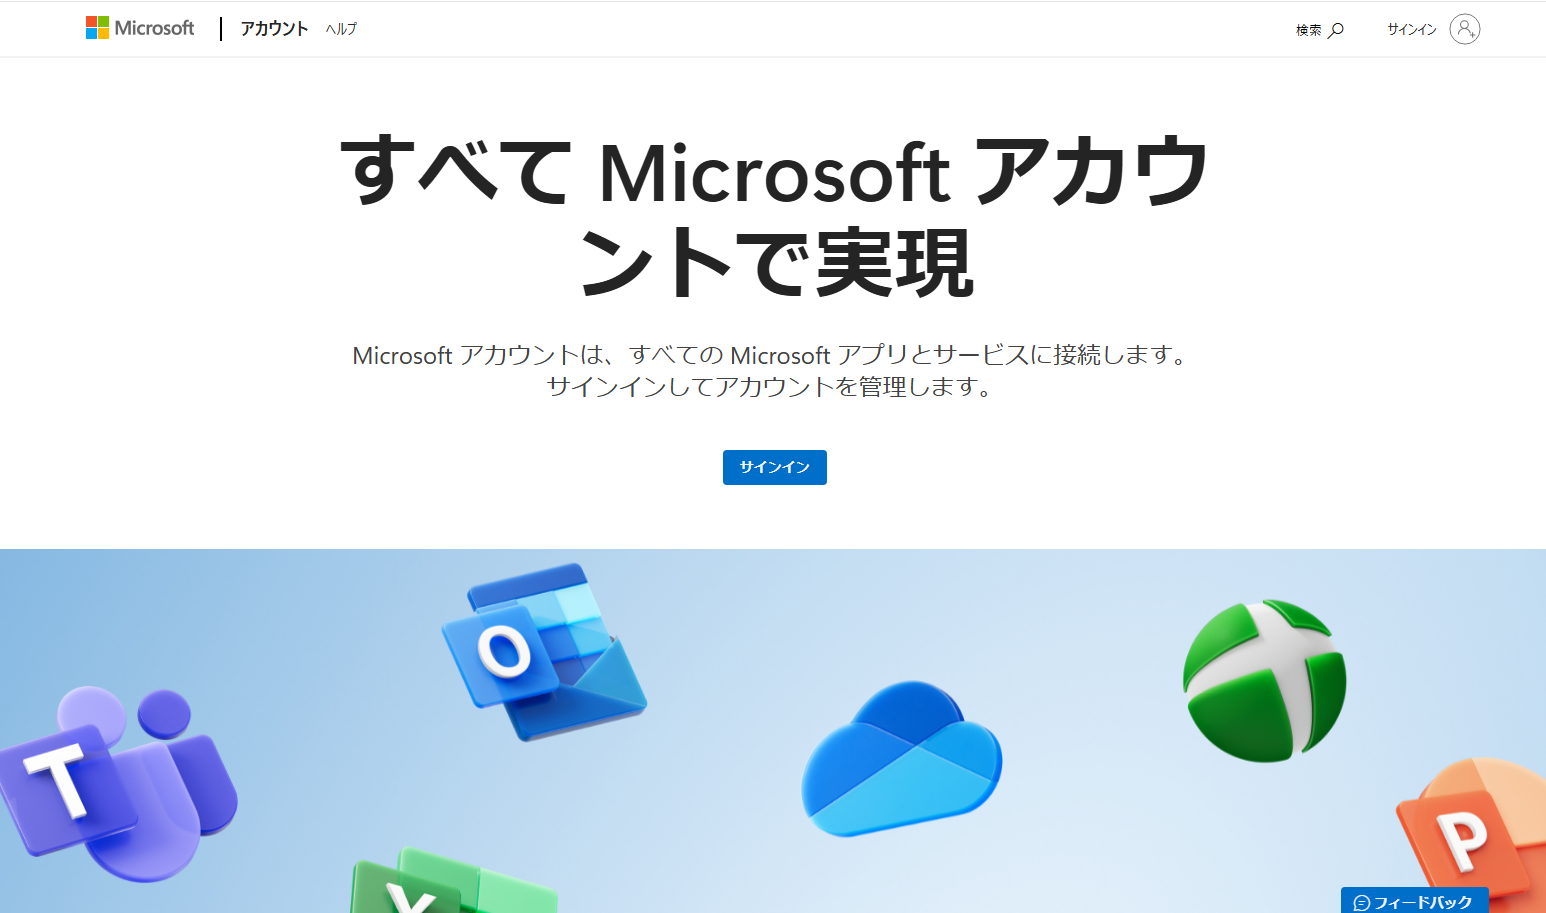The height and width of the screenshot is (913, 1546).
Task: Click the Outlook envelope icon
Action: point(543,652)
